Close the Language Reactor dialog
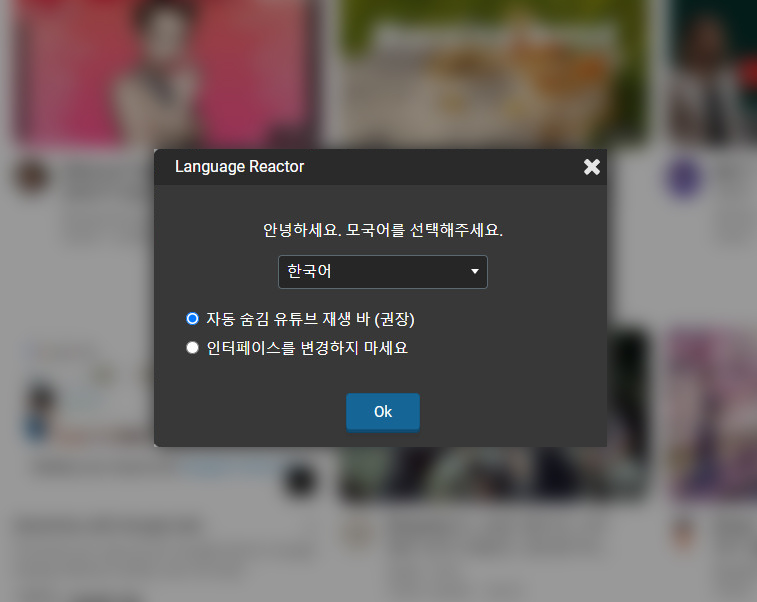 [x=591, y=167]
